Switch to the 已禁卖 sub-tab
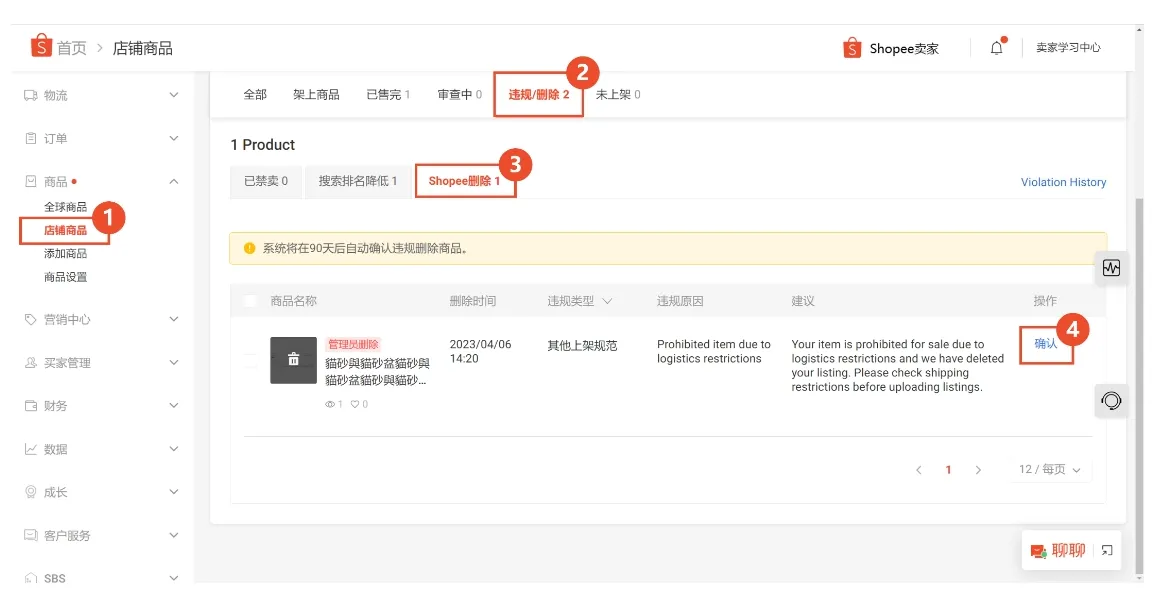 (x=265, y=181)
